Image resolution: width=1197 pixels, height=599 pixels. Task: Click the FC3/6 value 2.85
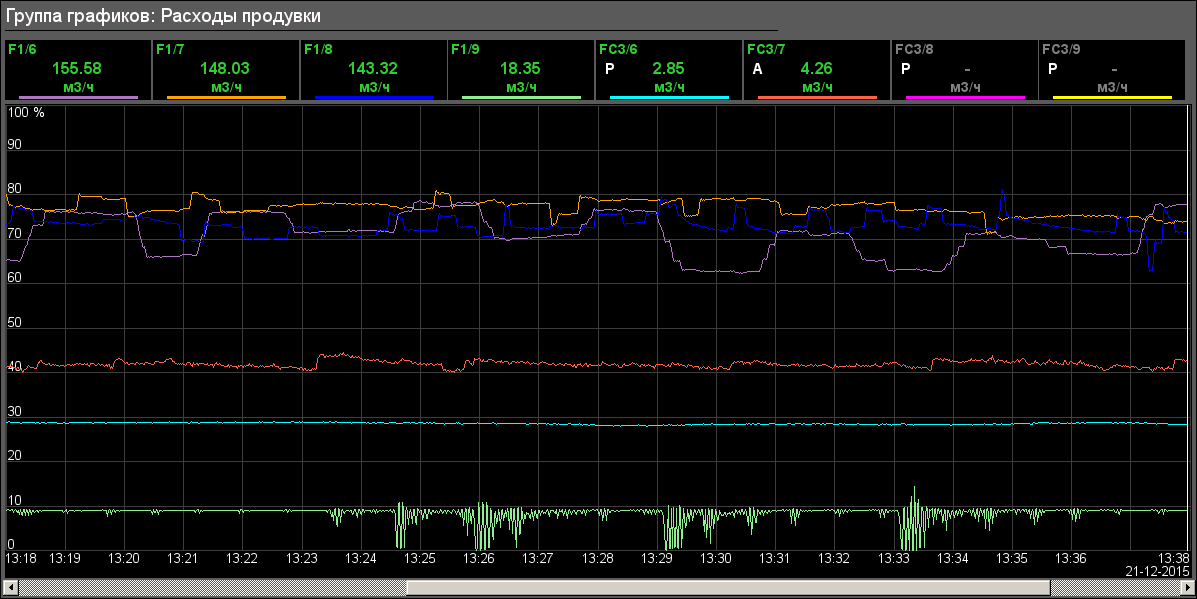click(x=668, y=69)
